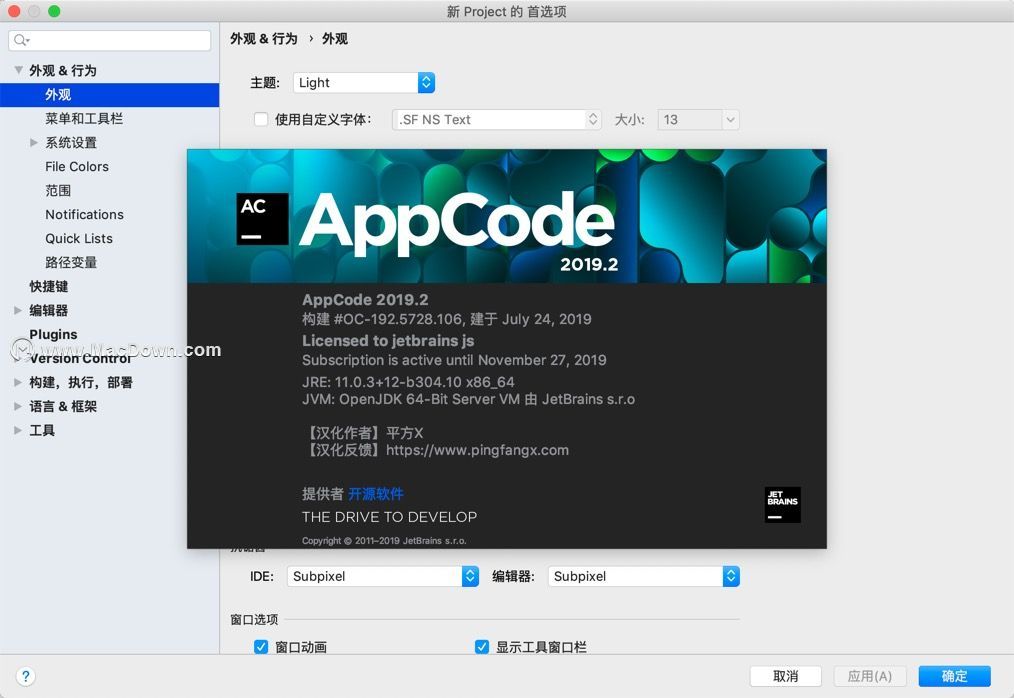Open the font size 13 dropdown

698,120
